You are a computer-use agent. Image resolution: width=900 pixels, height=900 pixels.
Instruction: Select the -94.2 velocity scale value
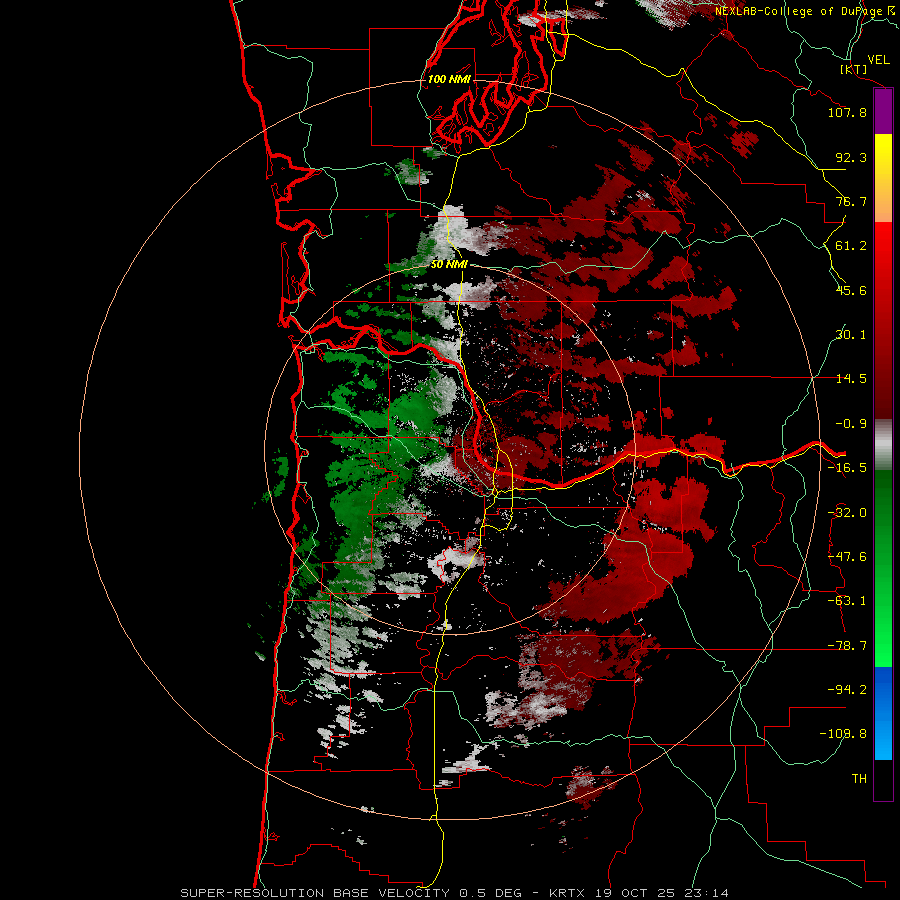pyautogui.click(x=847, y=690)
